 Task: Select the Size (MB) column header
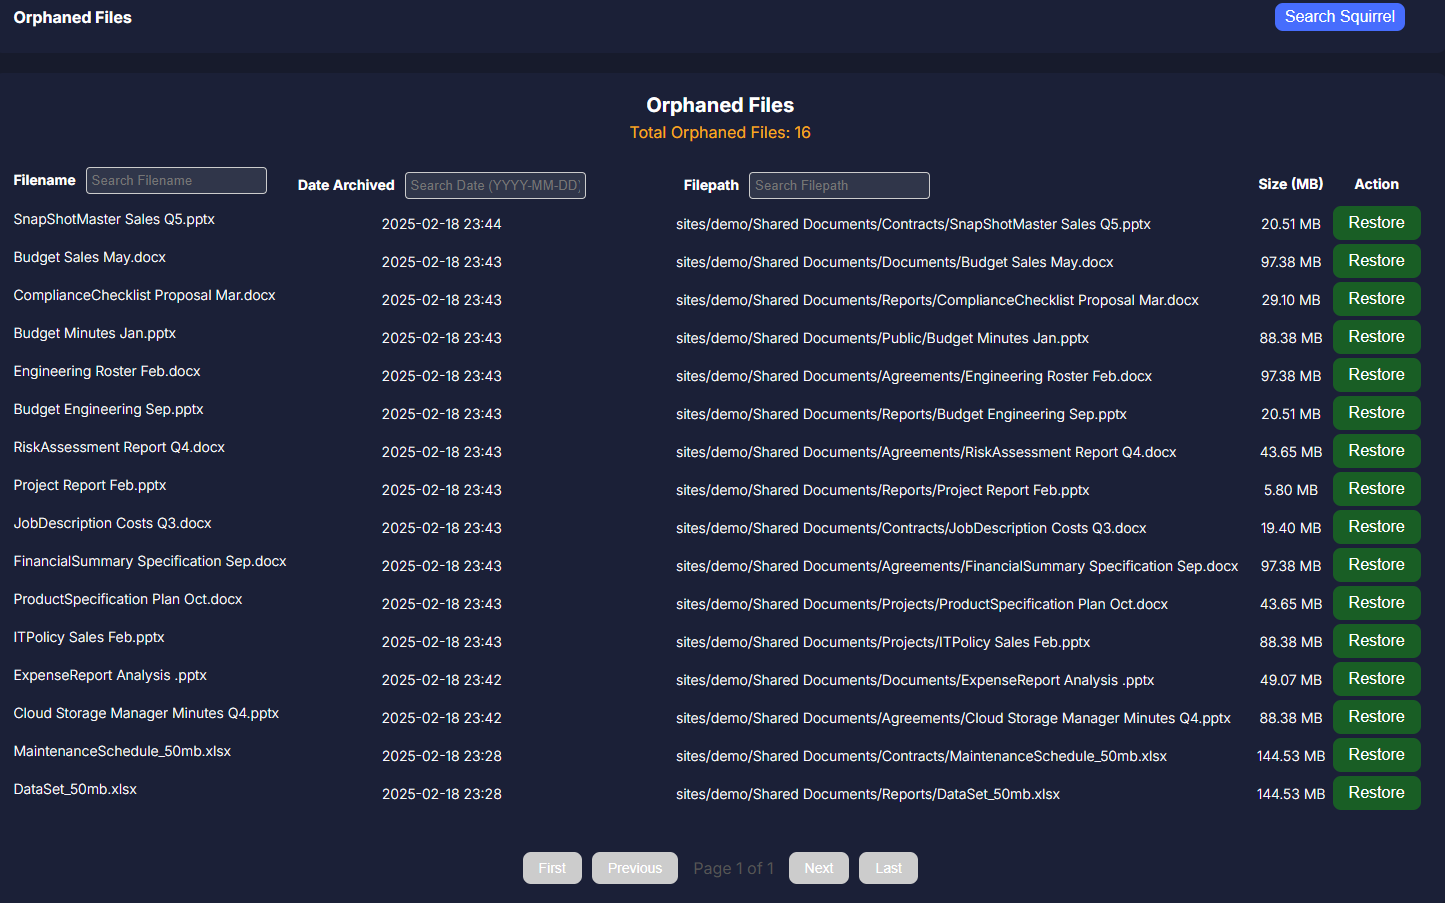(1290, 184)
